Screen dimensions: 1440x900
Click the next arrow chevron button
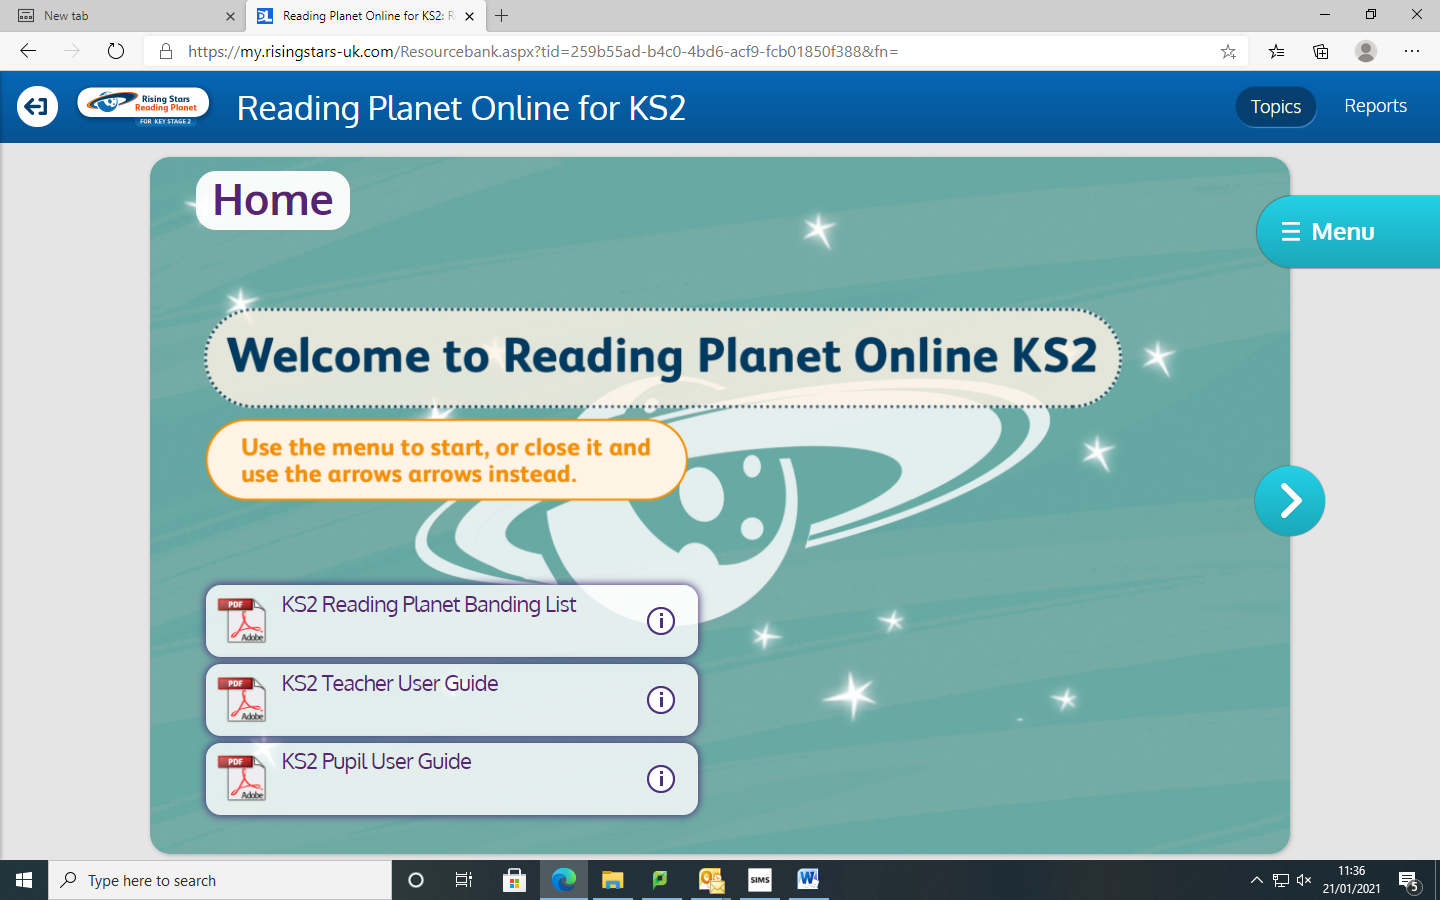click(1290, 501)
